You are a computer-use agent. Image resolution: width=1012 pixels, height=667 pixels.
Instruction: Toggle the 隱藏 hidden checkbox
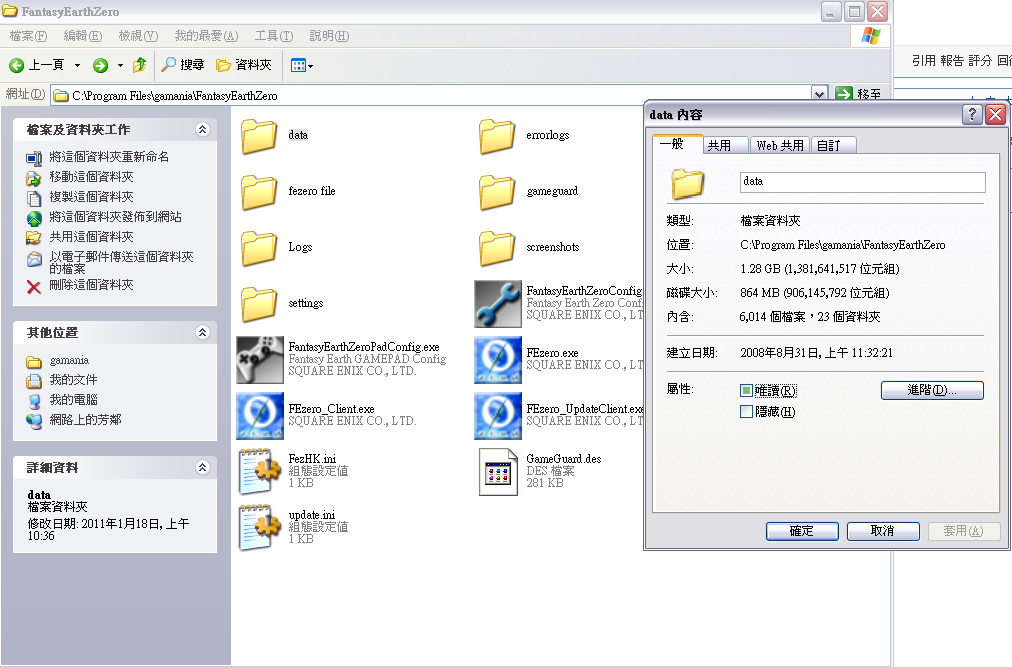(x=746, y=411)
